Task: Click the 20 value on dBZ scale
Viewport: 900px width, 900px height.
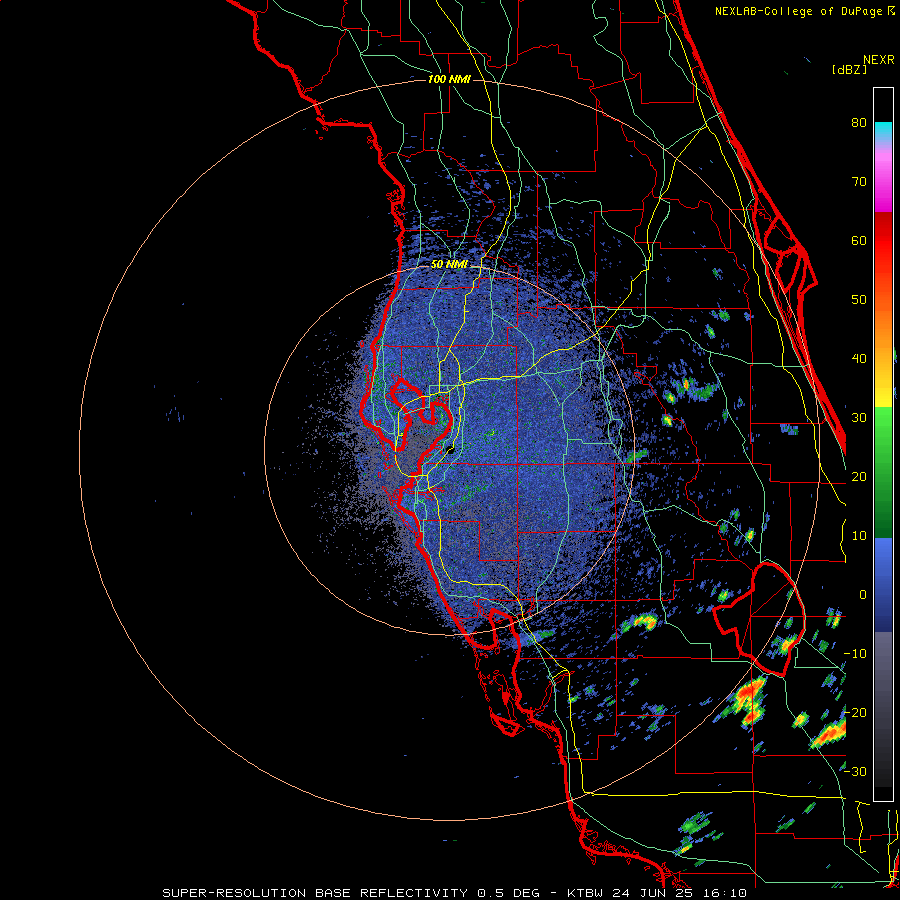Action: [859, 477]
